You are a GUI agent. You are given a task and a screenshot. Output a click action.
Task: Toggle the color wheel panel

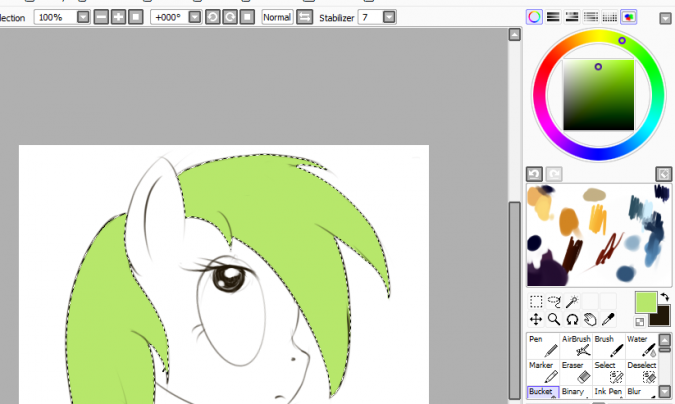click(x=535, y=17)
